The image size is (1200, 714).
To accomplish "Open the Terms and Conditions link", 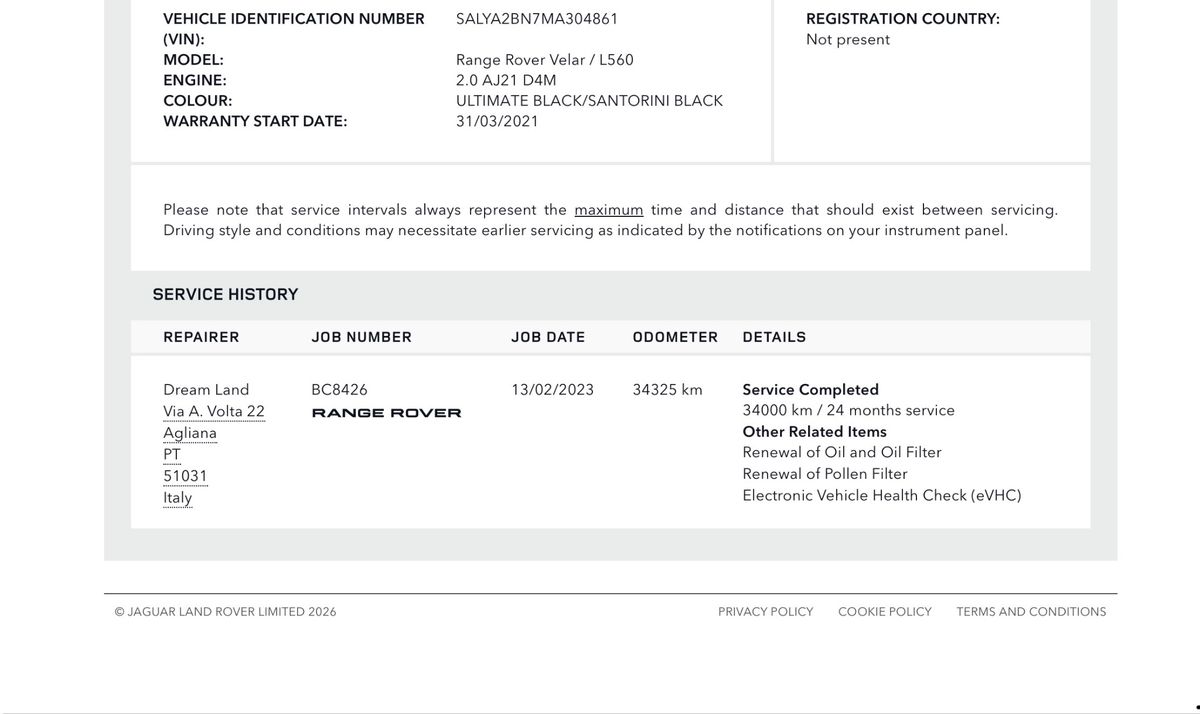I will [1031, 612].
